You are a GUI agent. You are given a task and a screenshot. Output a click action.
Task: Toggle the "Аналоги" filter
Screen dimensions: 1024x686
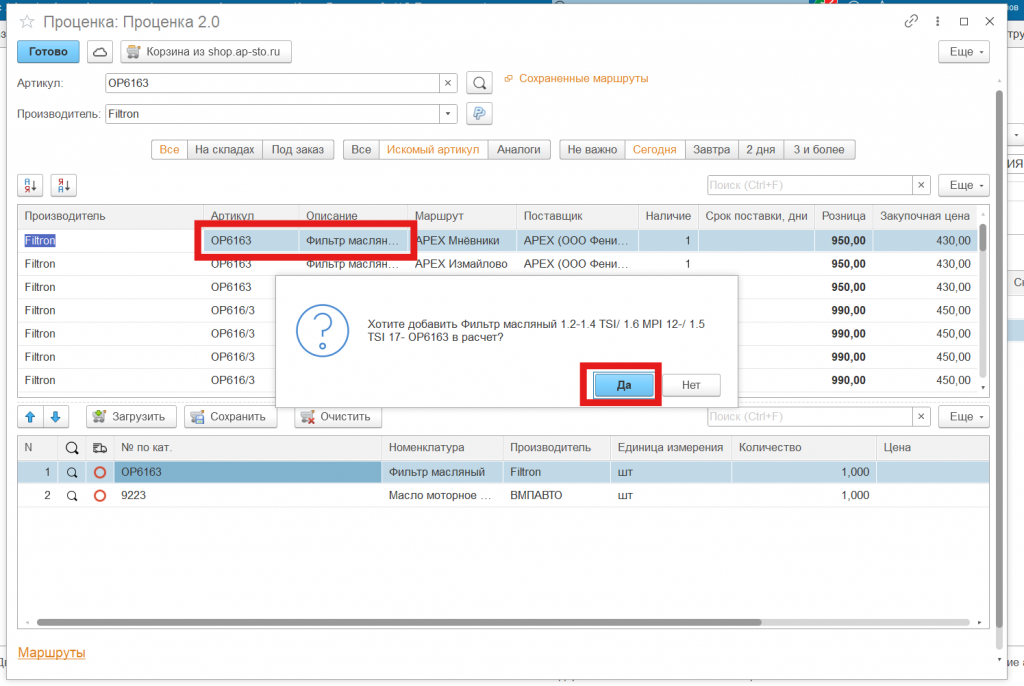(519, 150)
